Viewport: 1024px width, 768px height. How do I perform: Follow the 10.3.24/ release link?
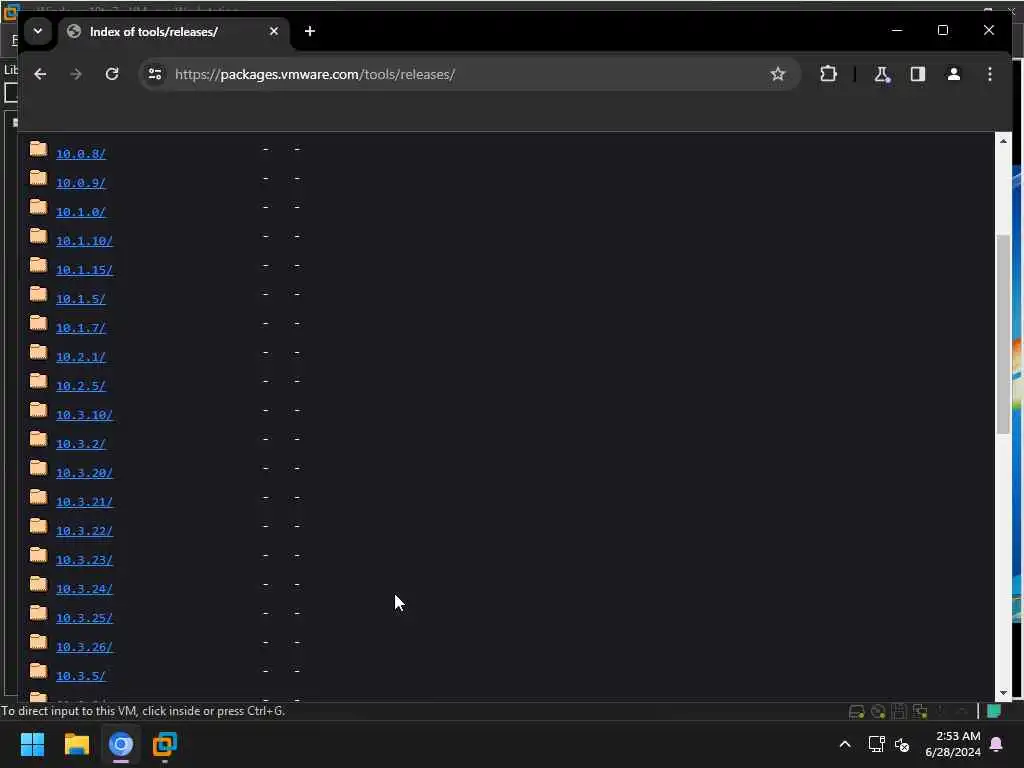[x=84, y=589]
